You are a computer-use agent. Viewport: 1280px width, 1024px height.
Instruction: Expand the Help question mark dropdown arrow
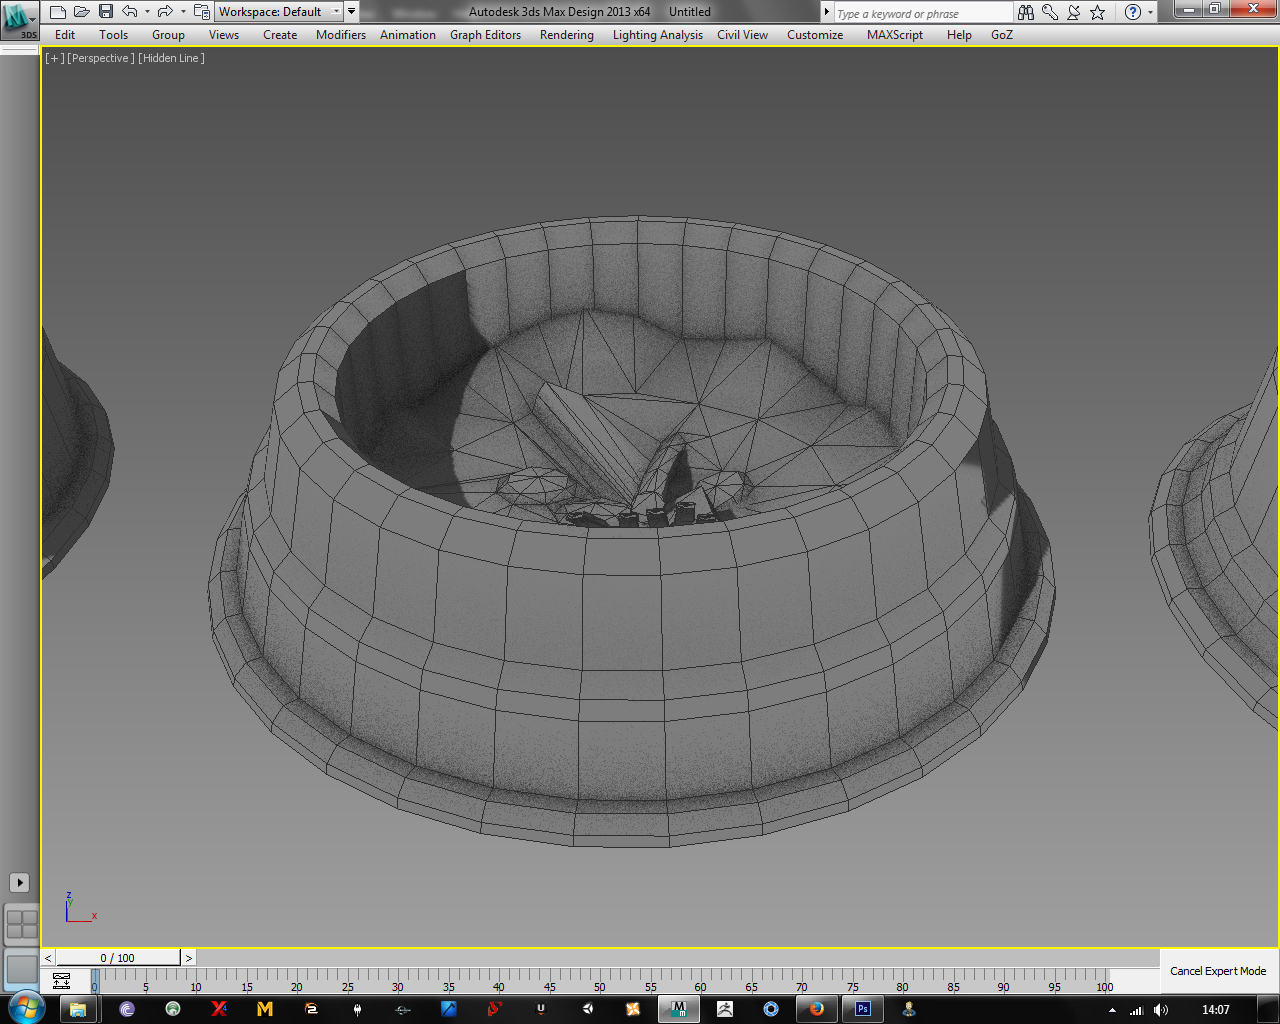point(1150,12)
